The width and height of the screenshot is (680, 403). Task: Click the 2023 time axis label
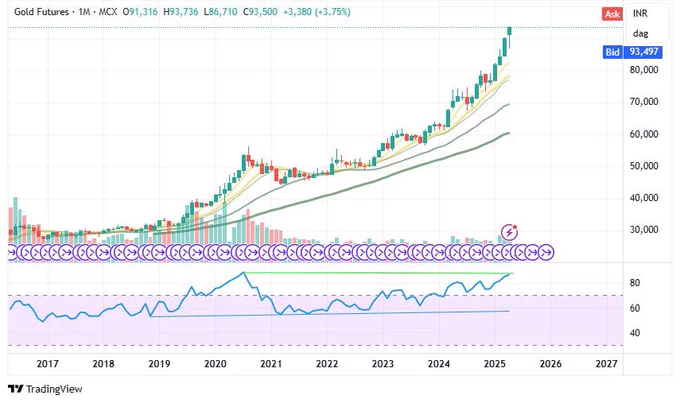tap(382, 364)
